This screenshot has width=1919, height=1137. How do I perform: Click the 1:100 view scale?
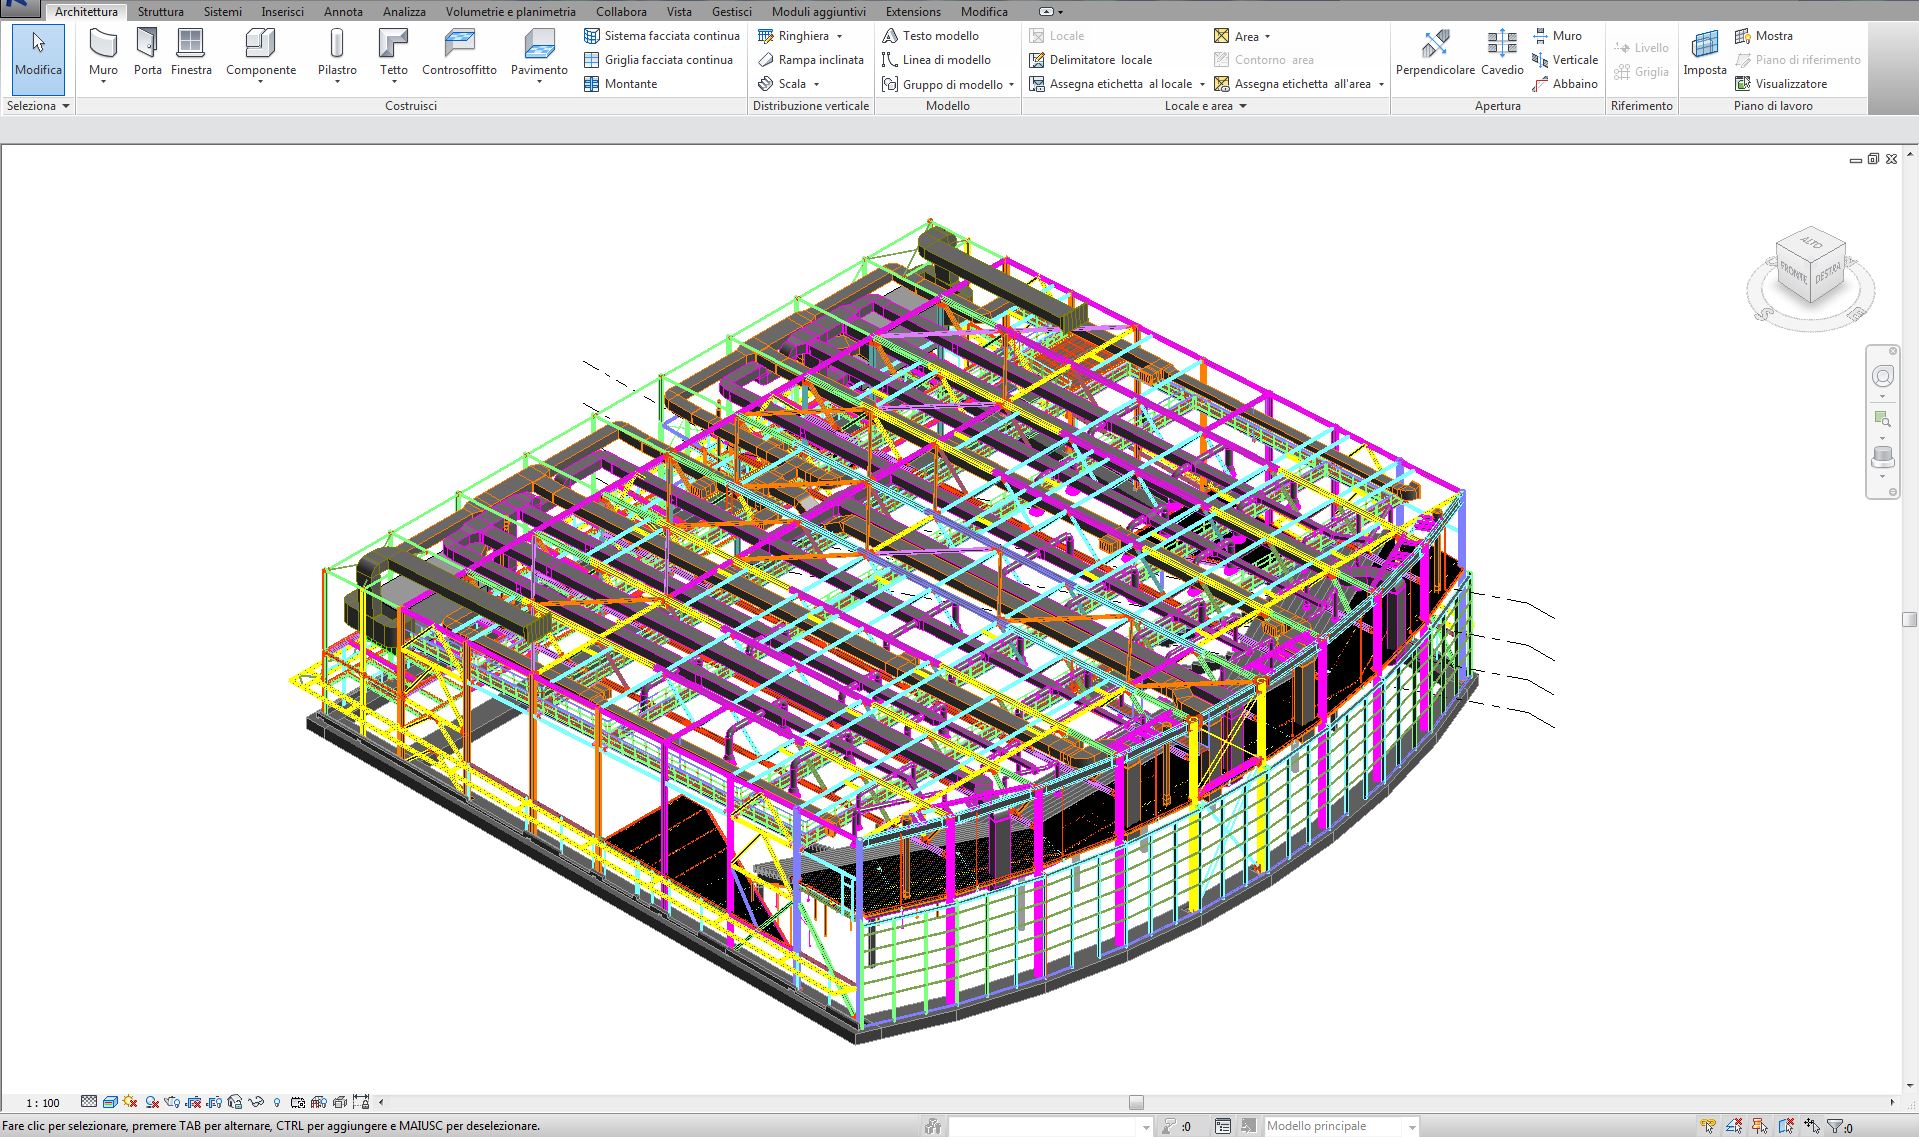click(43, 1103)
